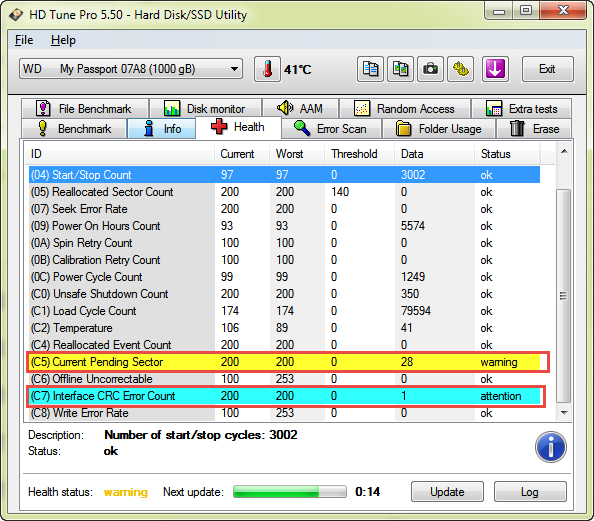Open the File menu
This screenshot has height=521, width=594.
[24, 40]
